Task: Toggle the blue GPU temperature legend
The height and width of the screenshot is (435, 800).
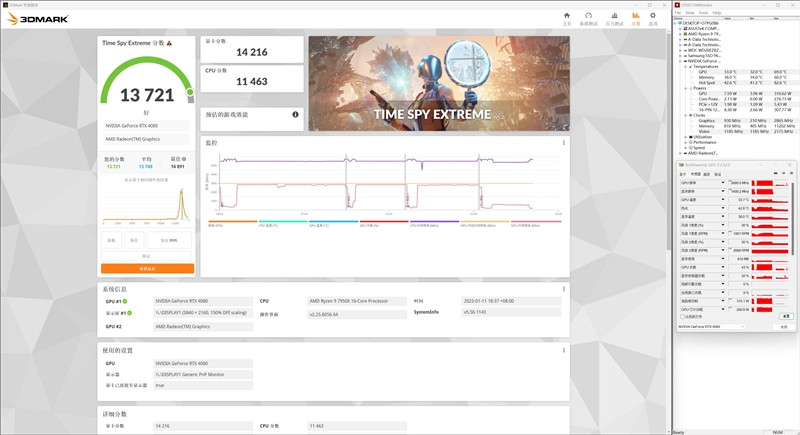Action: click(x=333, y=224)
